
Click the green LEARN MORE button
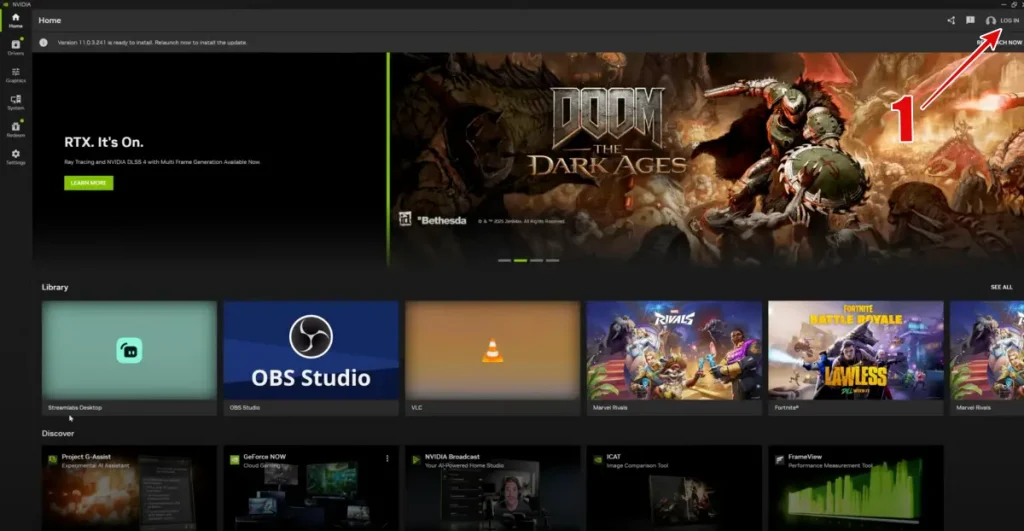[88, 183]
